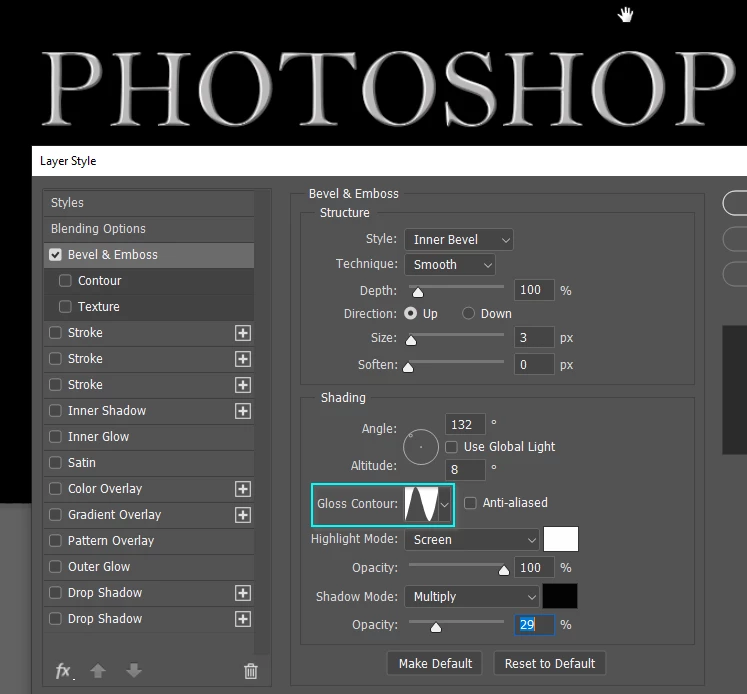
Task: Move effect down with the down arrow icon
Action: pos(134,671)
